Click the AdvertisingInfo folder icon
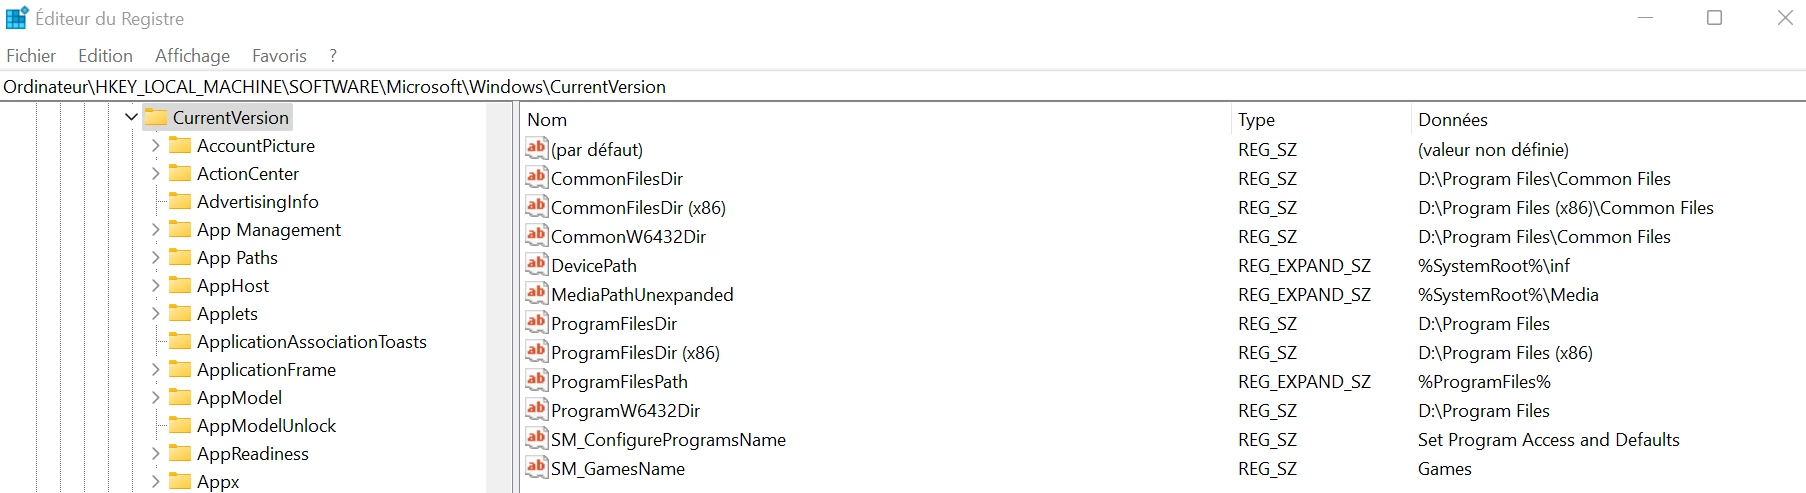 point(180,201)
